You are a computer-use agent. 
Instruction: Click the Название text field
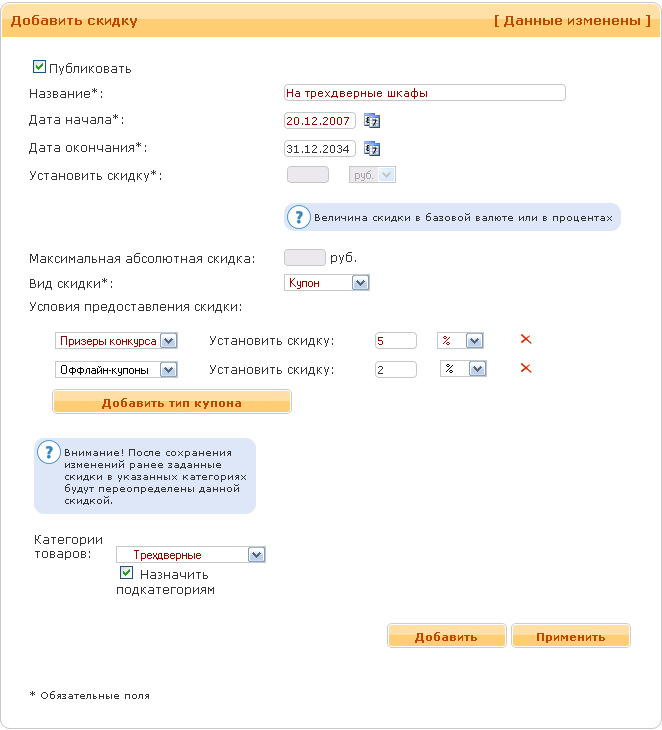pos(425,93)
